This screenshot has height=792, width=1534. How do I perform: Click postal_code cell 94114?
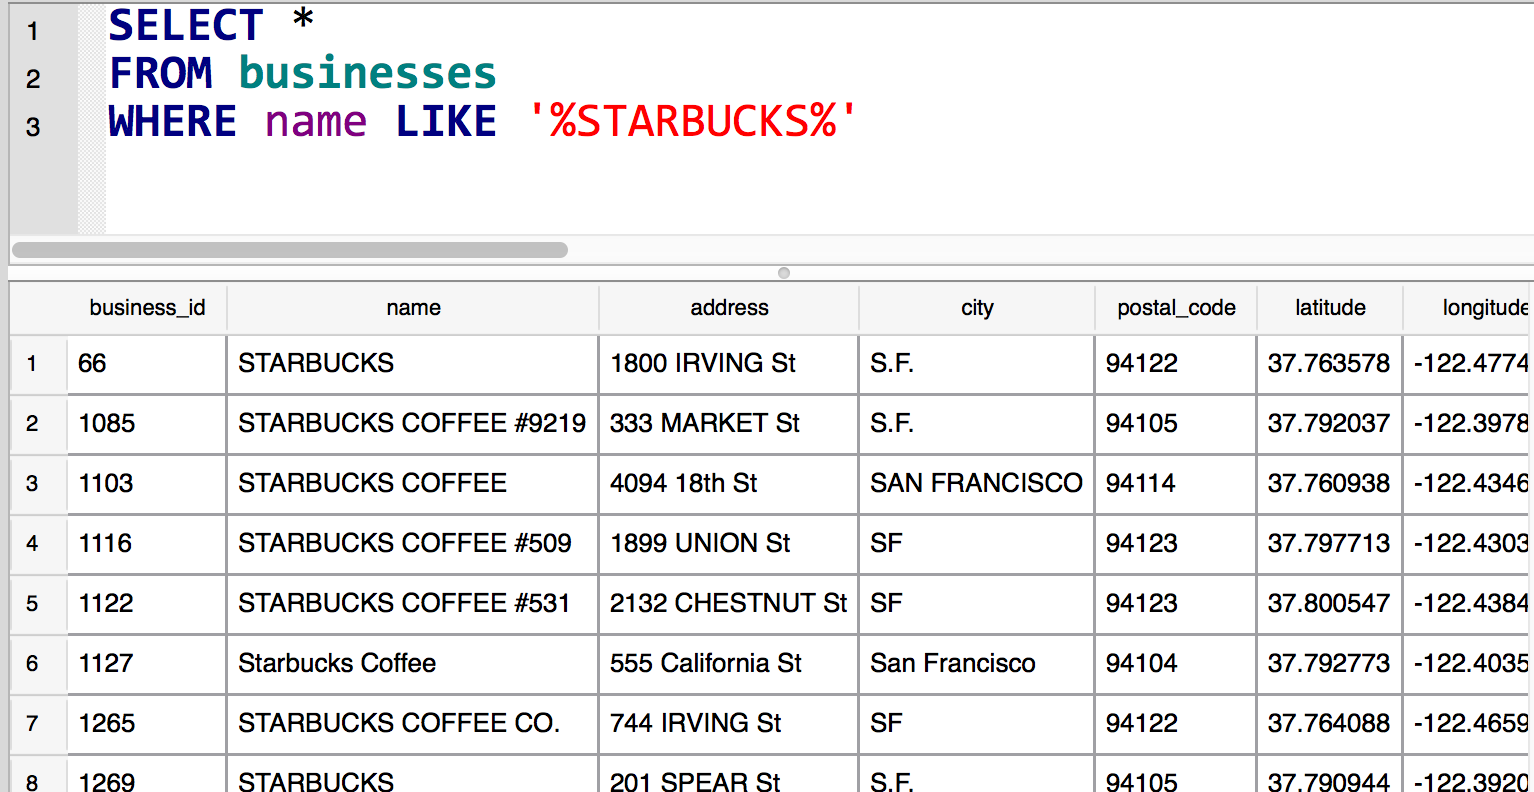click(1176, 484)
